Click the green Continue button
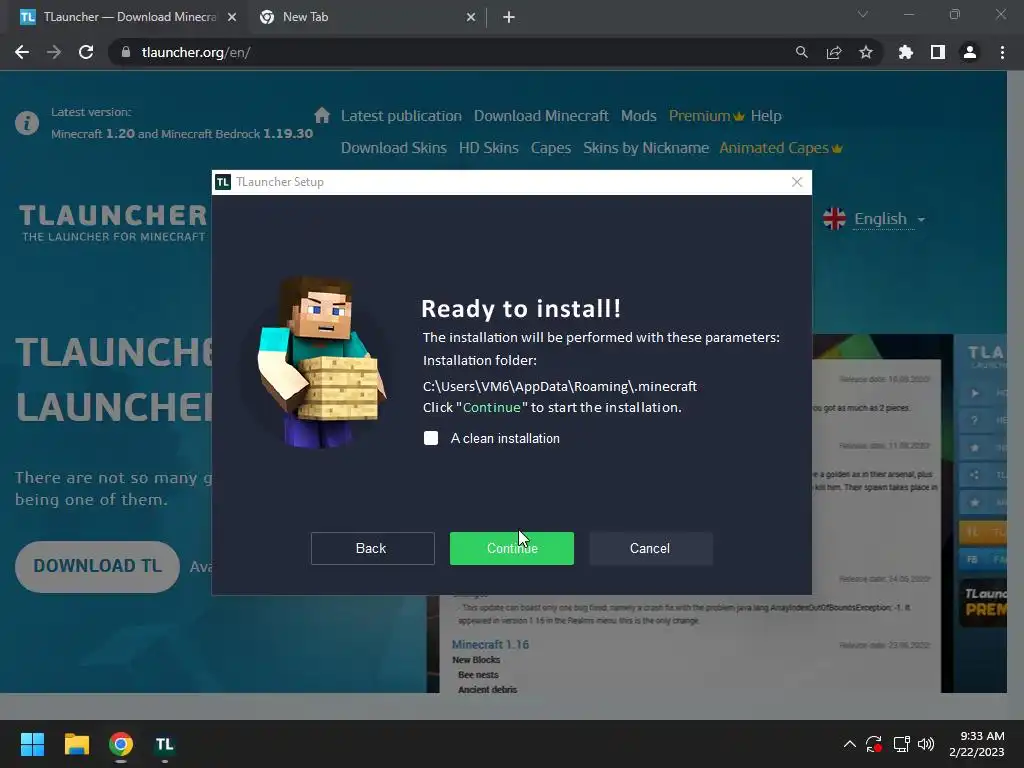The height and width of the screenshot is (768, 1024). pyautogui.click(x=512, y=549)
